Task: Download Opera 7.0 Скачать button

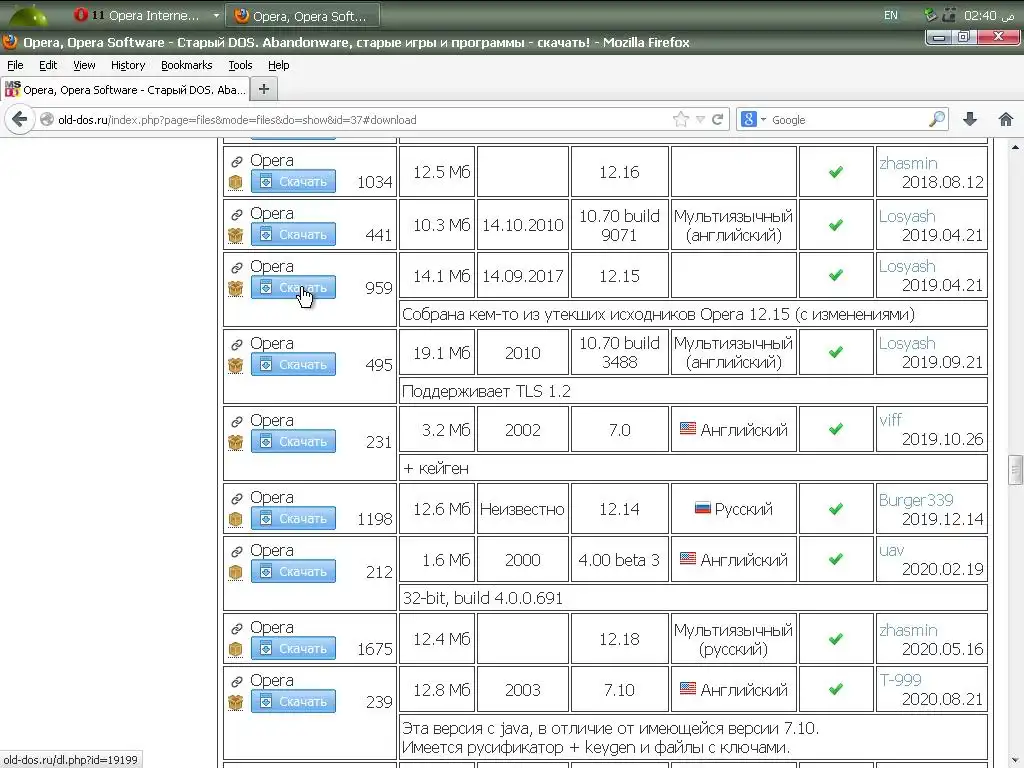Action: coord(293,441)
